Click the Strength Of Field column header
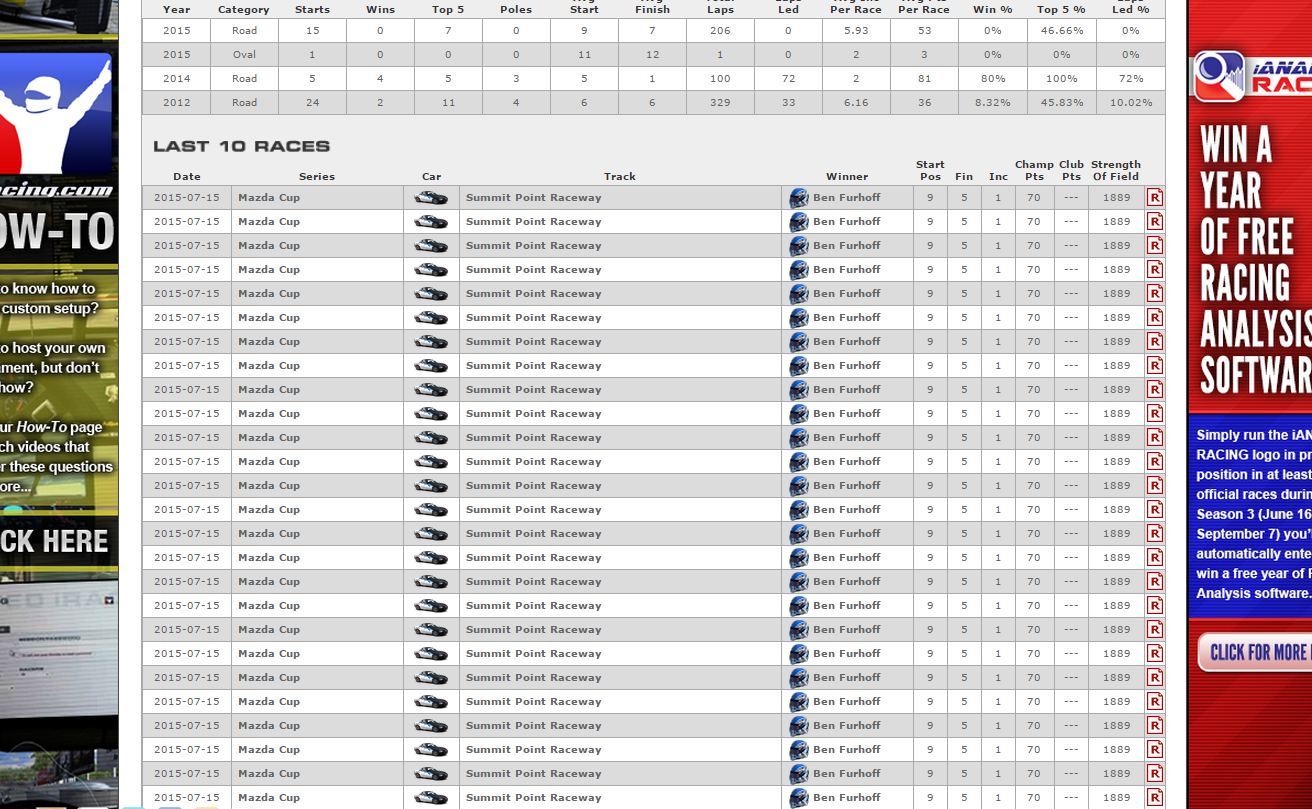This screenshot has height=809, width=1312. tap(1115, 170)
